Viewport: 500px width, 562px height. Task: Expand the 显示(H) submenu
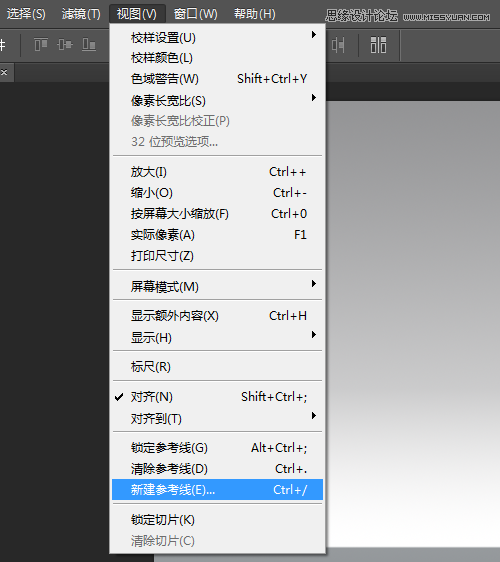pos(217,338)
